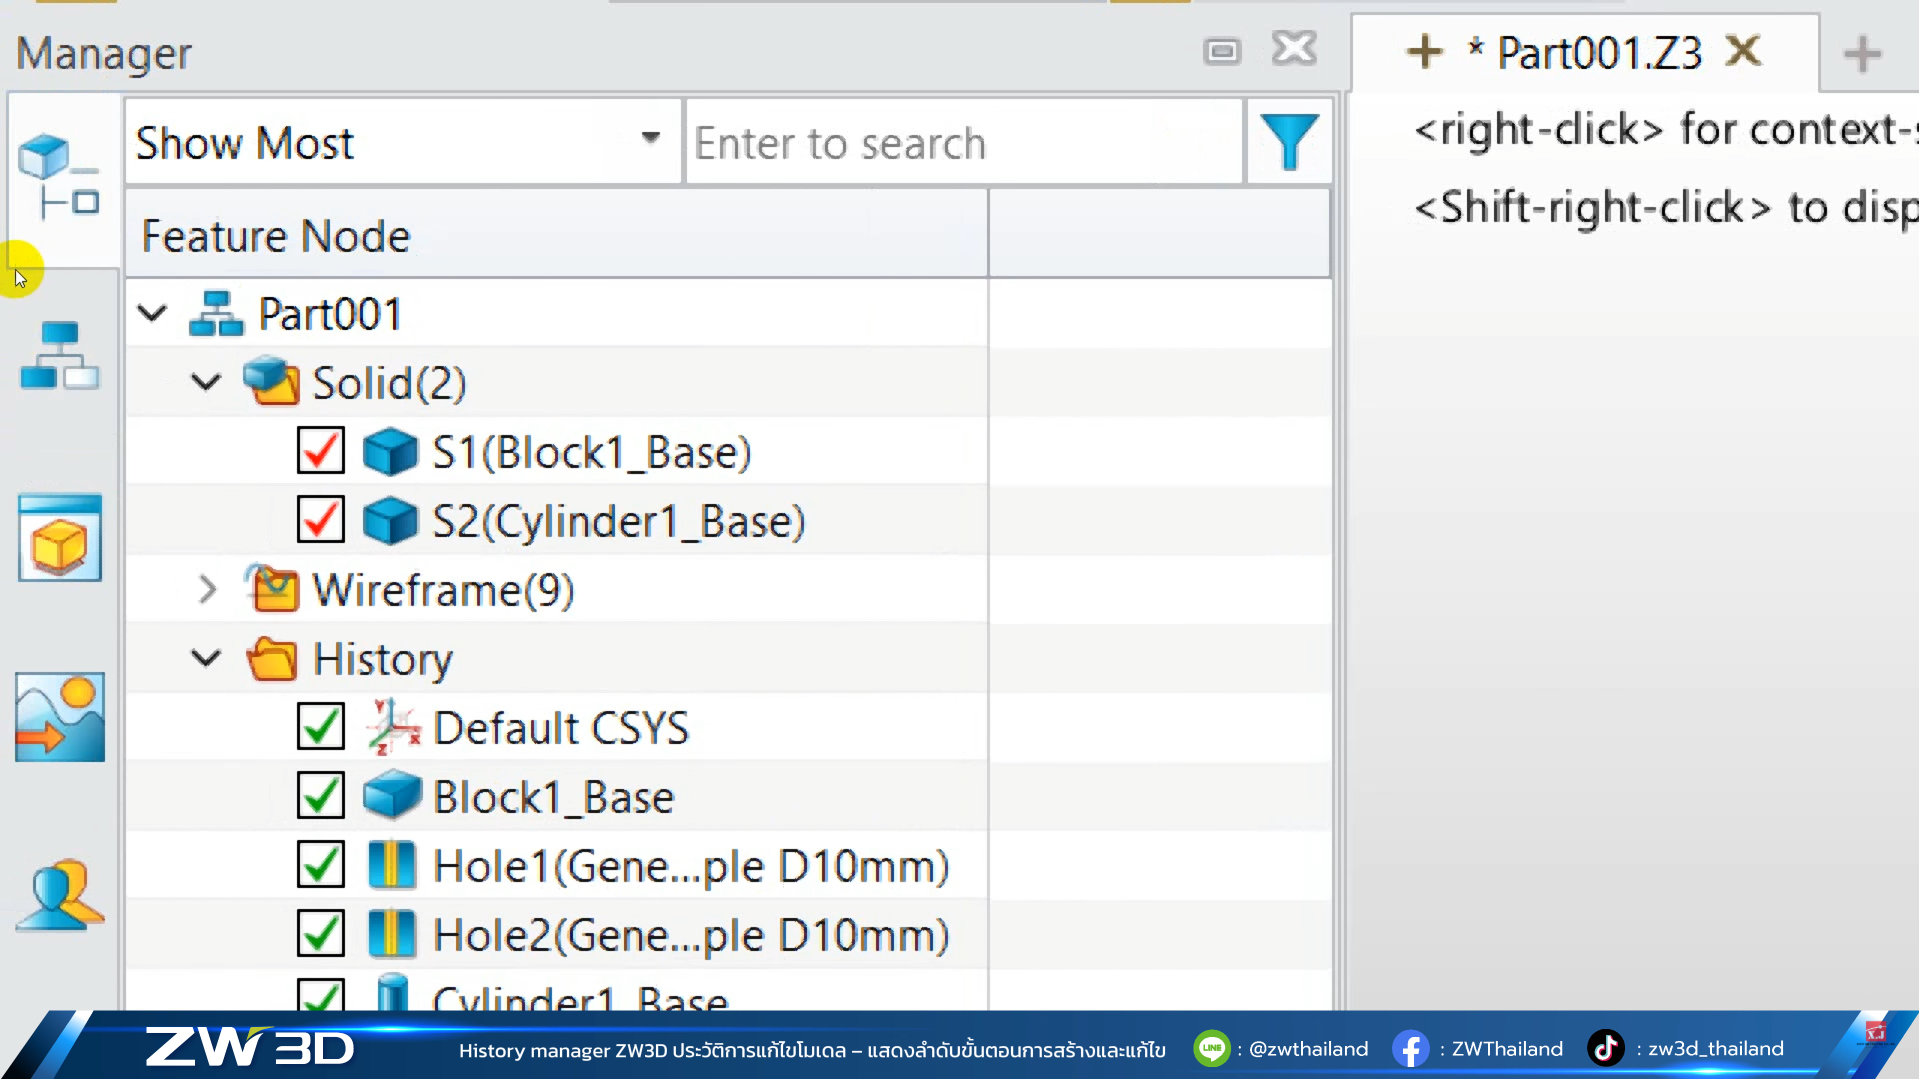
Task: Open the Visual manager image icon
Action: pos(60,717)
